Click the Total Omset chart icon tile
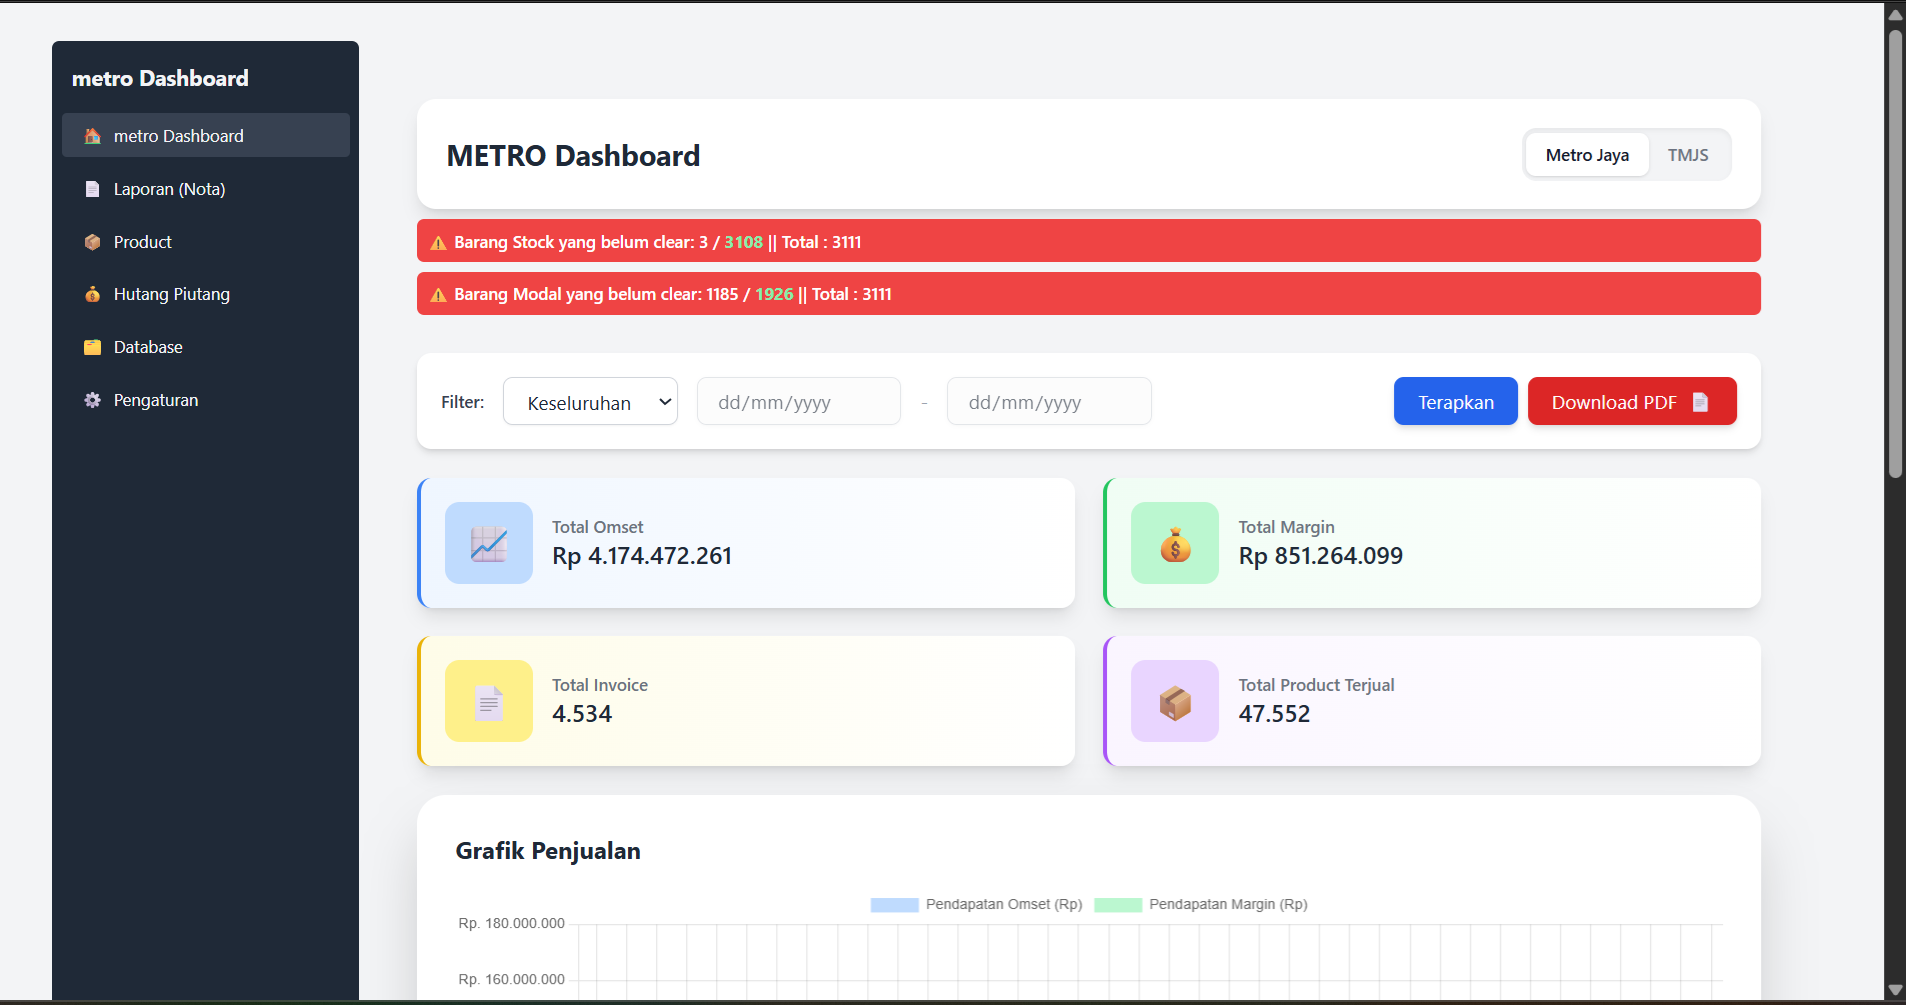 point(489,543)
